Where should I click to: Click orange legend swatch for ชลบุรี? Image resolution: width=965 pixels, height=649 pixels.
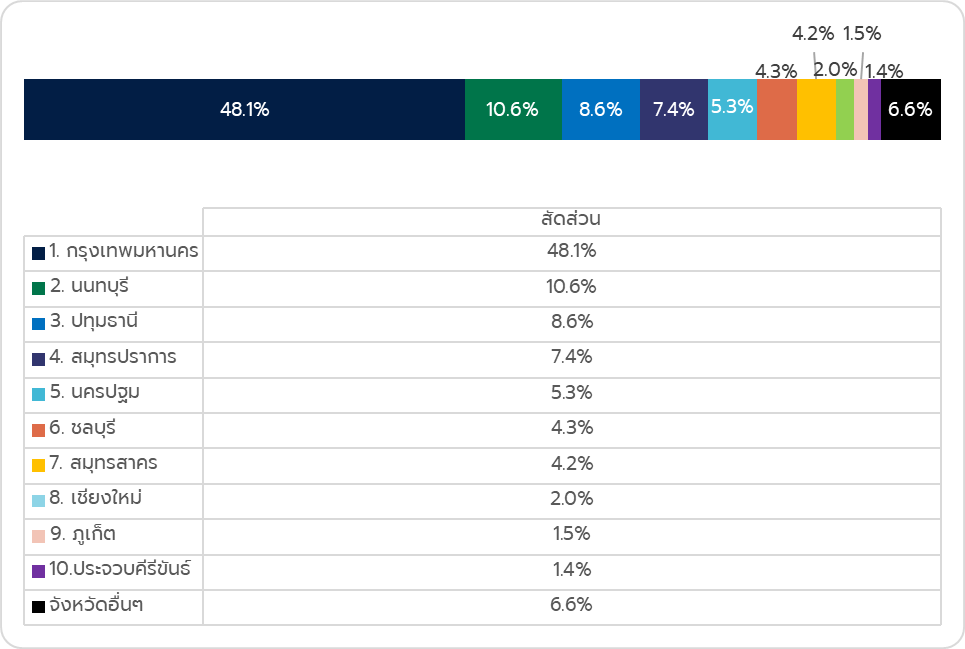pos(38,430)
